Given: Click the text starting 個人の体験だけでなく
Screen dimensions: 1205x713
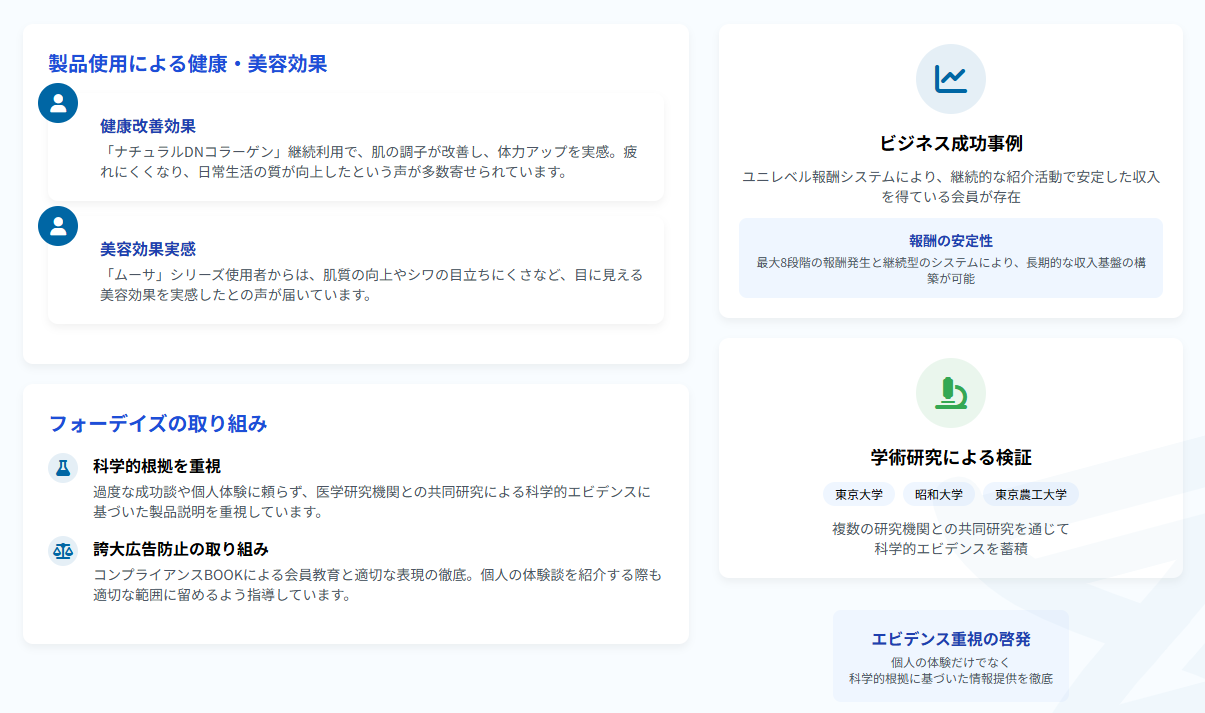Looking at the screenshot, I should tap(951, 670).
